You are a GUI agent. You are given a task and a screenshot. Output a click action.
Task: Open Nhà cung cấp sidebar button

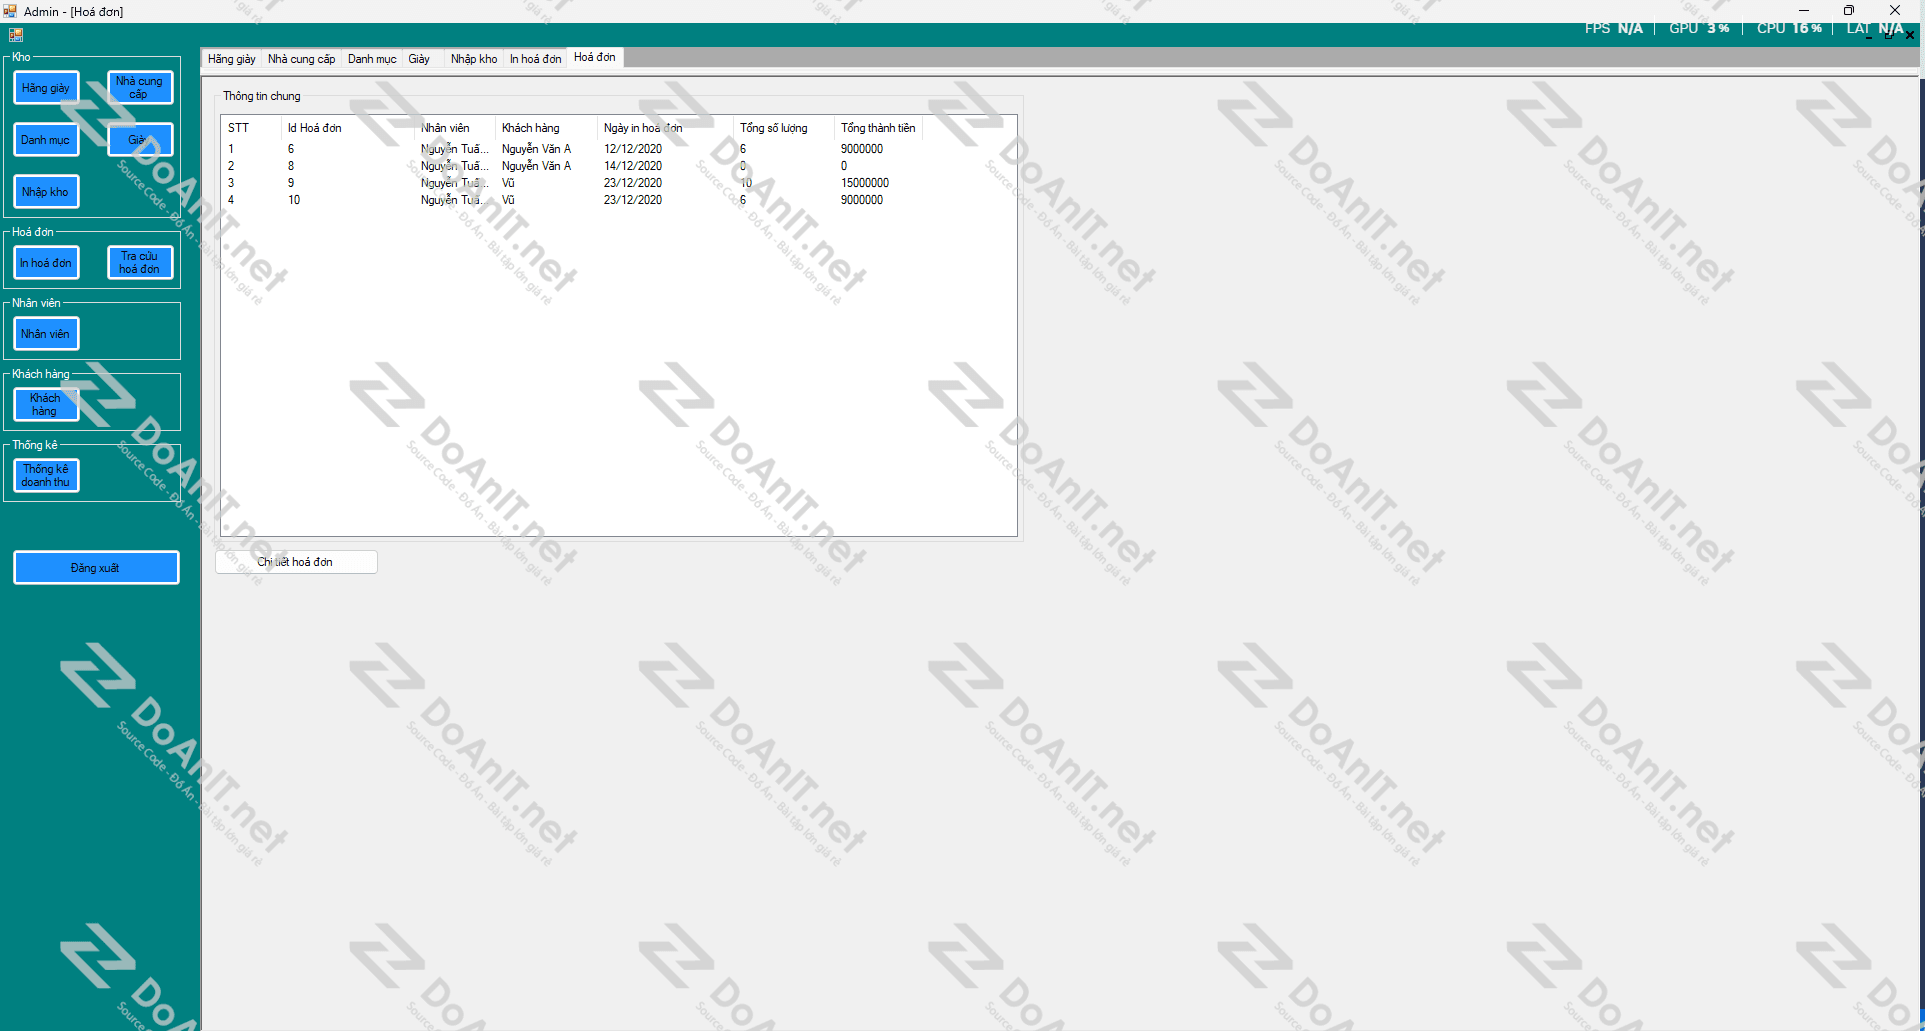(x=140, y=88)
